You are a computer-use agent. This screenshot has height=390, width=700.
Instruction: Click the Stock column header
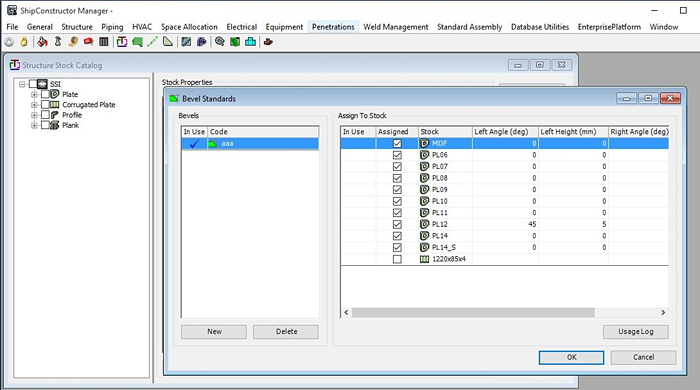445,132
